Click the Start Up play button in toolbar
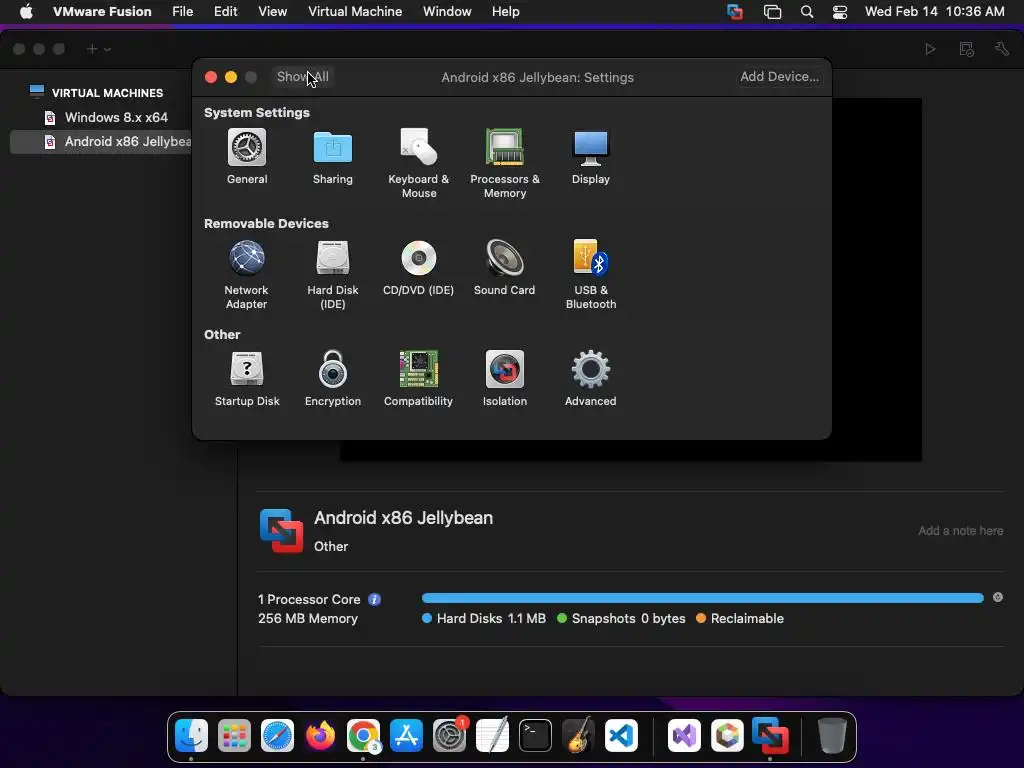 (930, 49)
